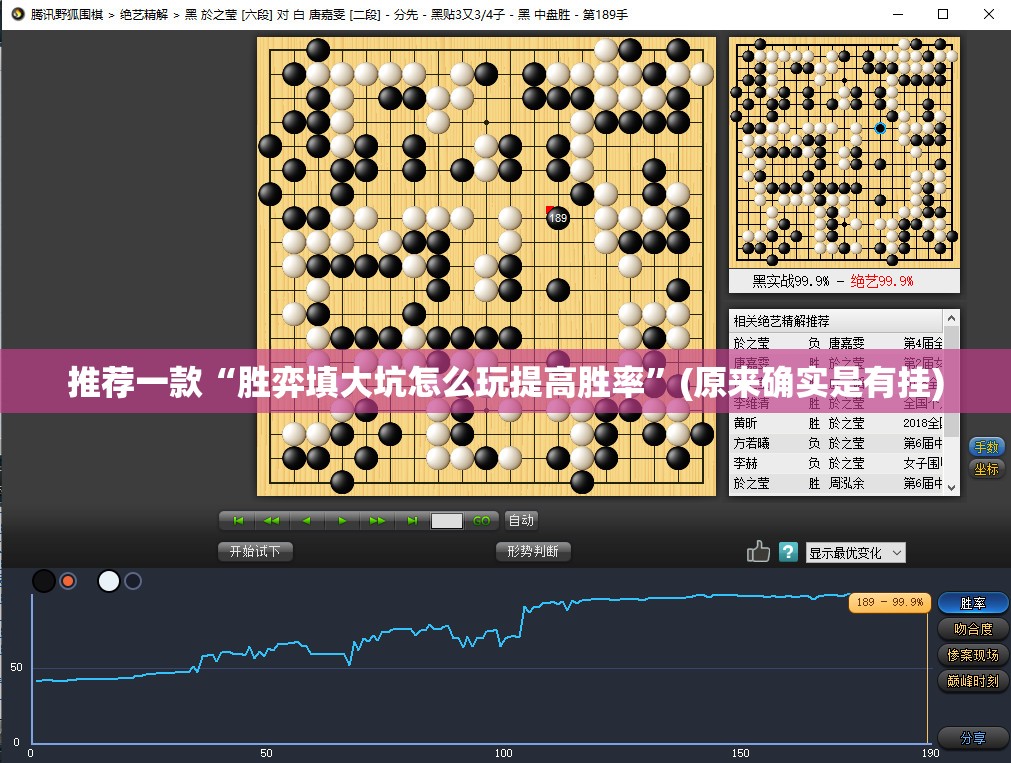Open the blue question mark help icon
This screenshot has width=1011, height=763.
click(788, 551)
